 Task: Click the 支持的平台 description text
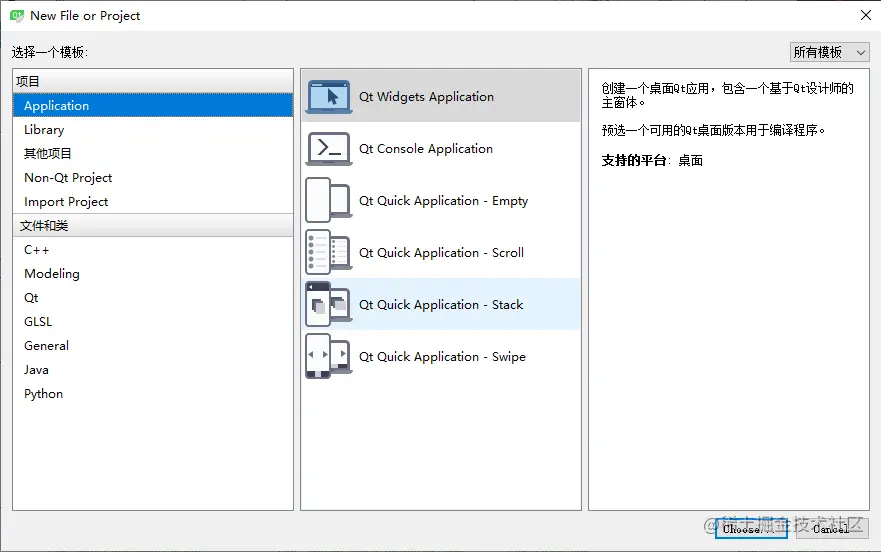(x=652, y=161)
